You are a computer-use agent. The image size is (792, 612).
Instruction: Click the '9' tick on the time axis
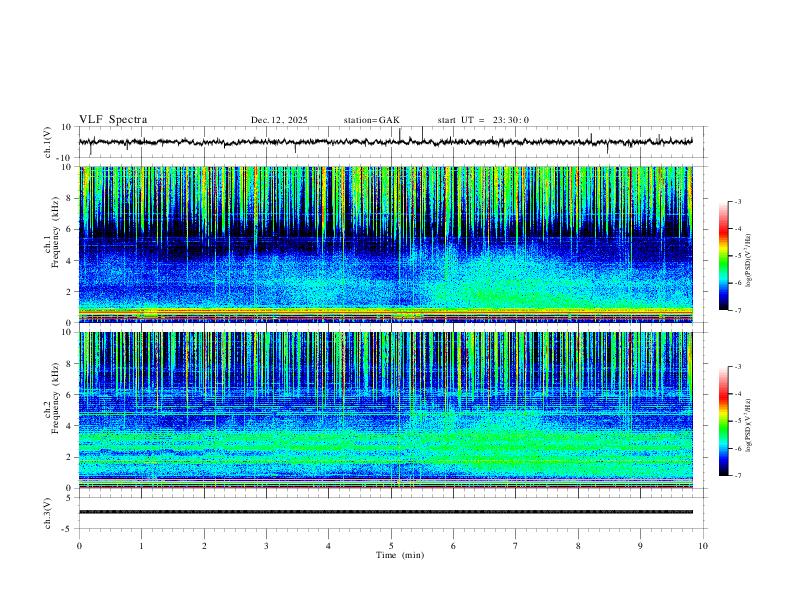tap(640, 546)
